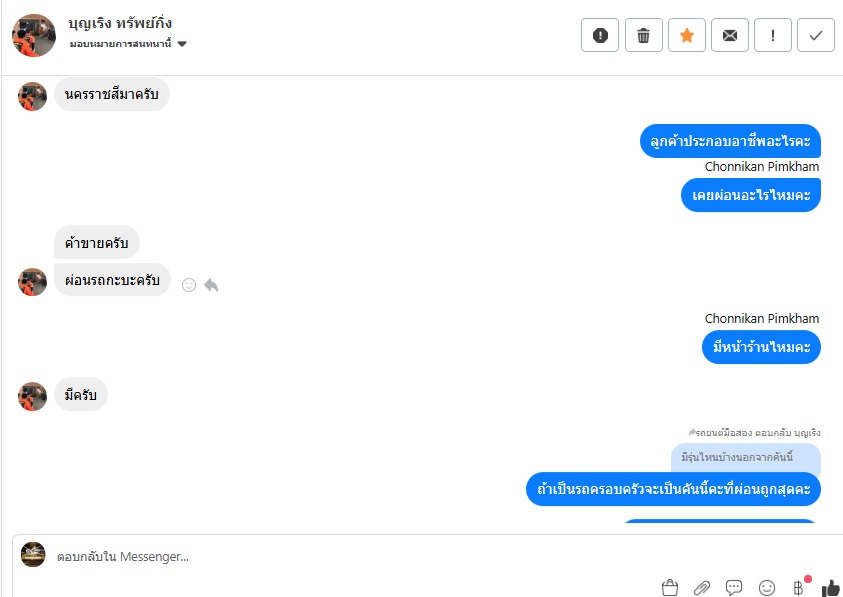Image resolution: width=843 pixels, height=597 pixels.
Task: Jump to quoted reply มีรุ่นไหนบ้างนอกจากคันนี้
Action: coord(746,458)
